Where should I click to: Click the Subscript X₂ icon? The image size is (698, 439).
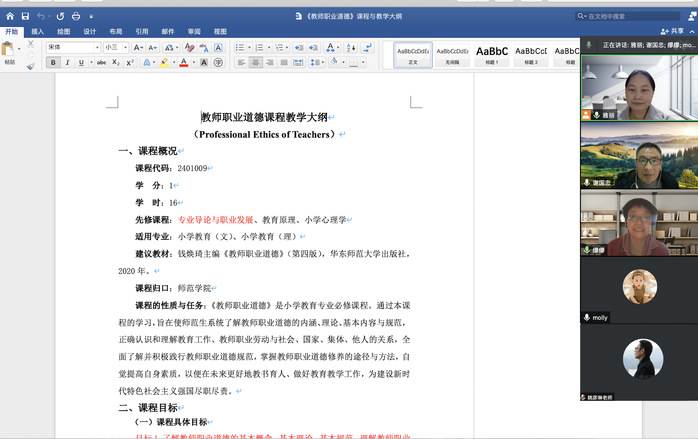click(x=117, y=62)
